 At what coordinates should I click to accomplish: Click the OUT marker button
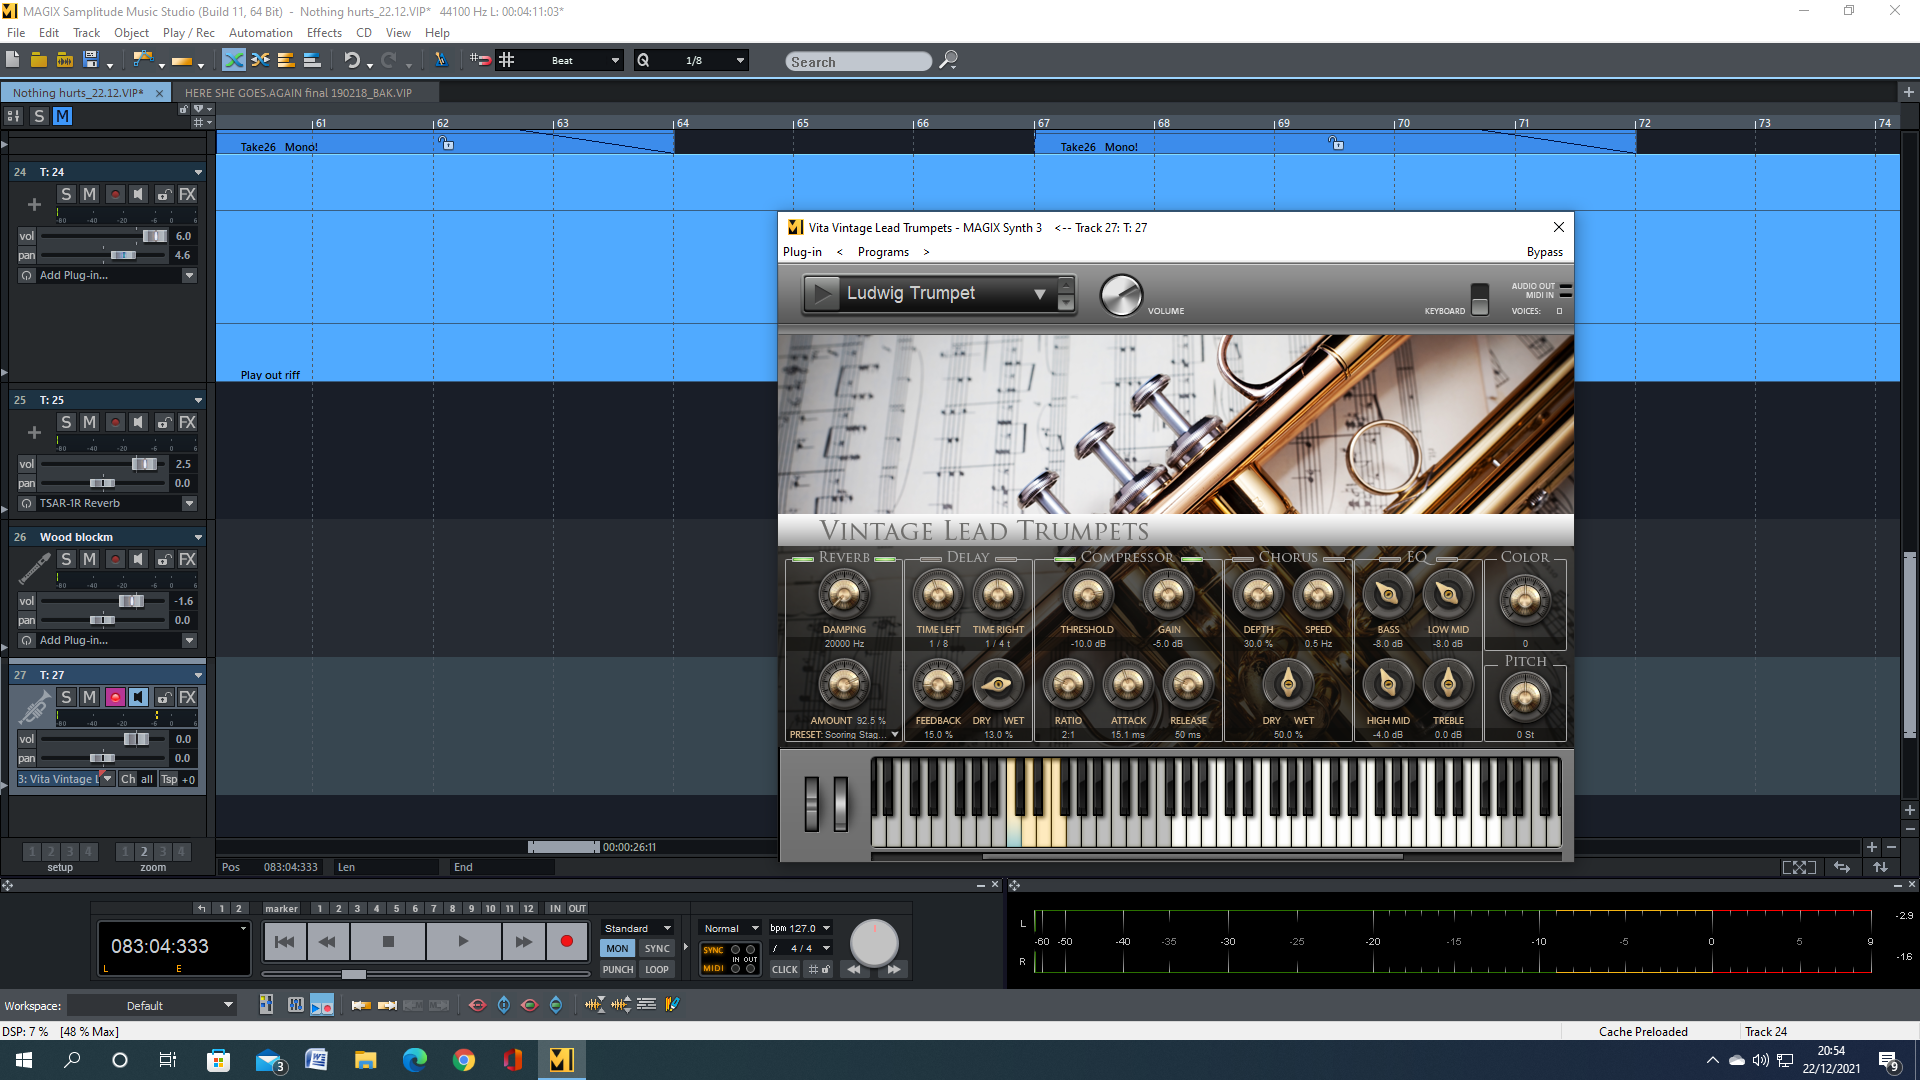click(x=578, y=909)
